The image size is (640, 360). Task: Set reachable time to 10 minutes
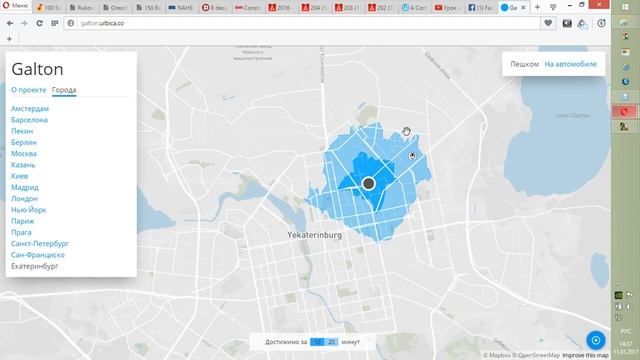(x=318, y=342)
